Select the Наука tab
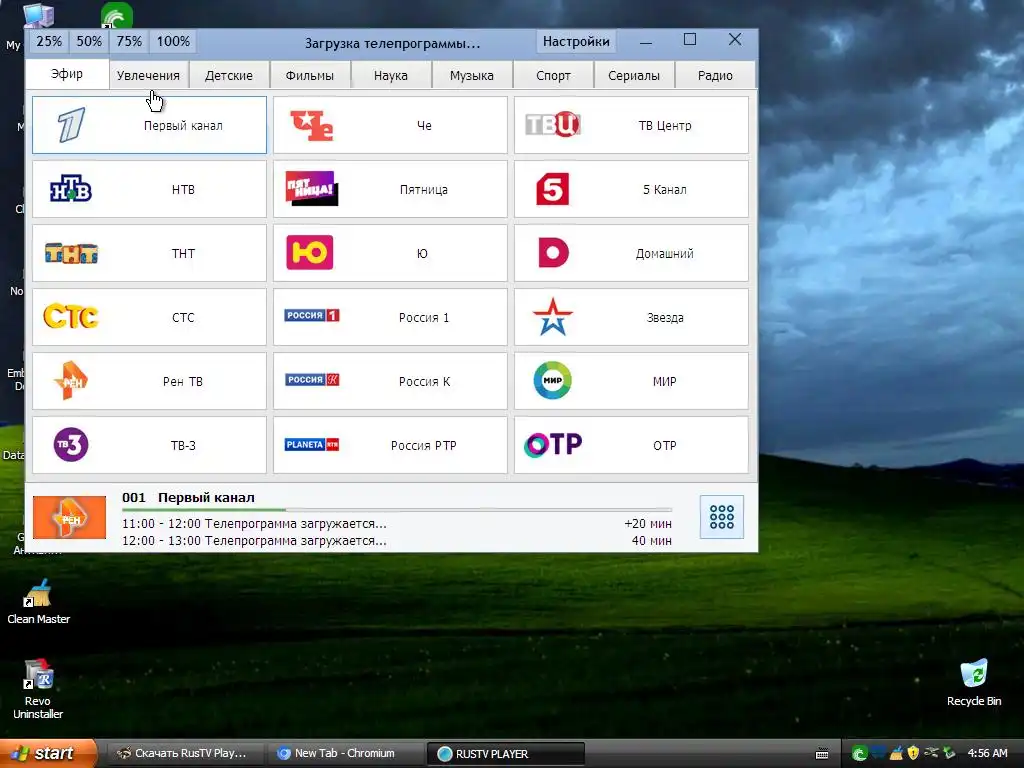1024x768 pixels. pos(391,75)
